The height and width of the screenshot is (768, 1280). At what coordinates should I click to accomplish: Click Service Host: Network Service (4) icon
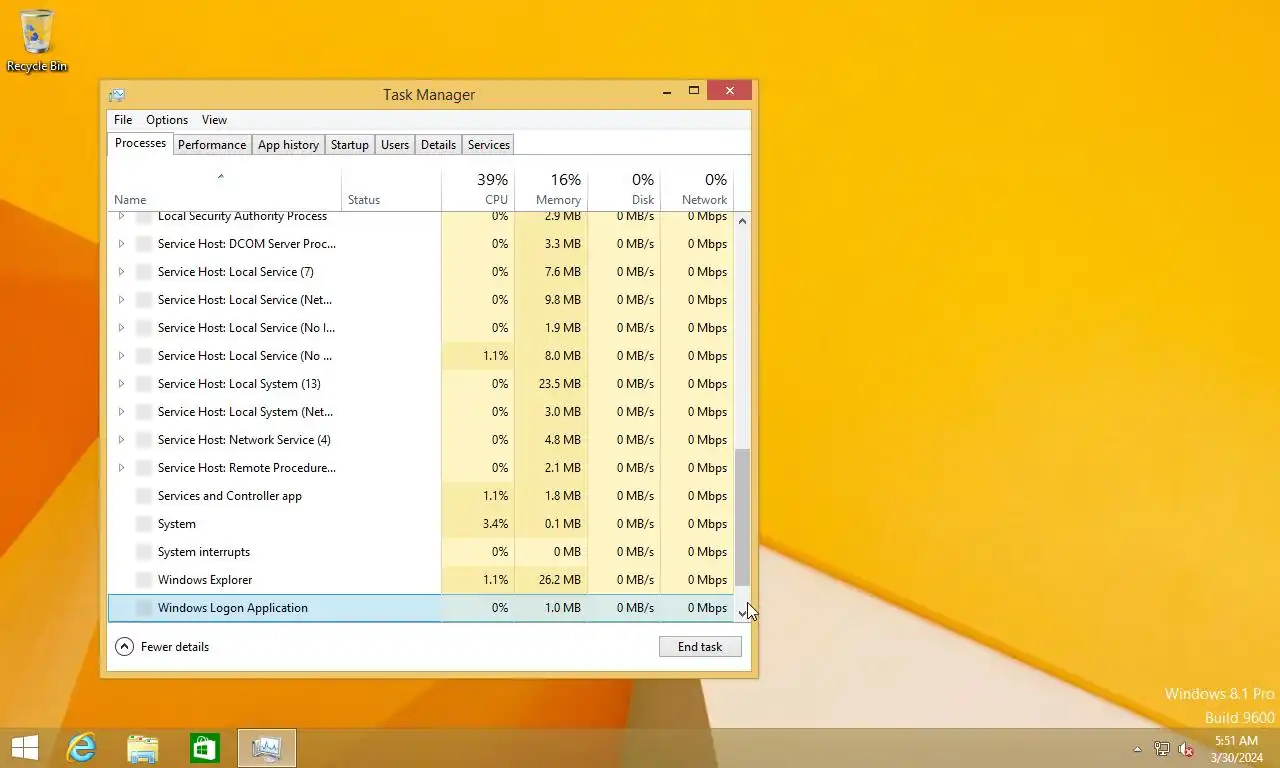(144, 440)
